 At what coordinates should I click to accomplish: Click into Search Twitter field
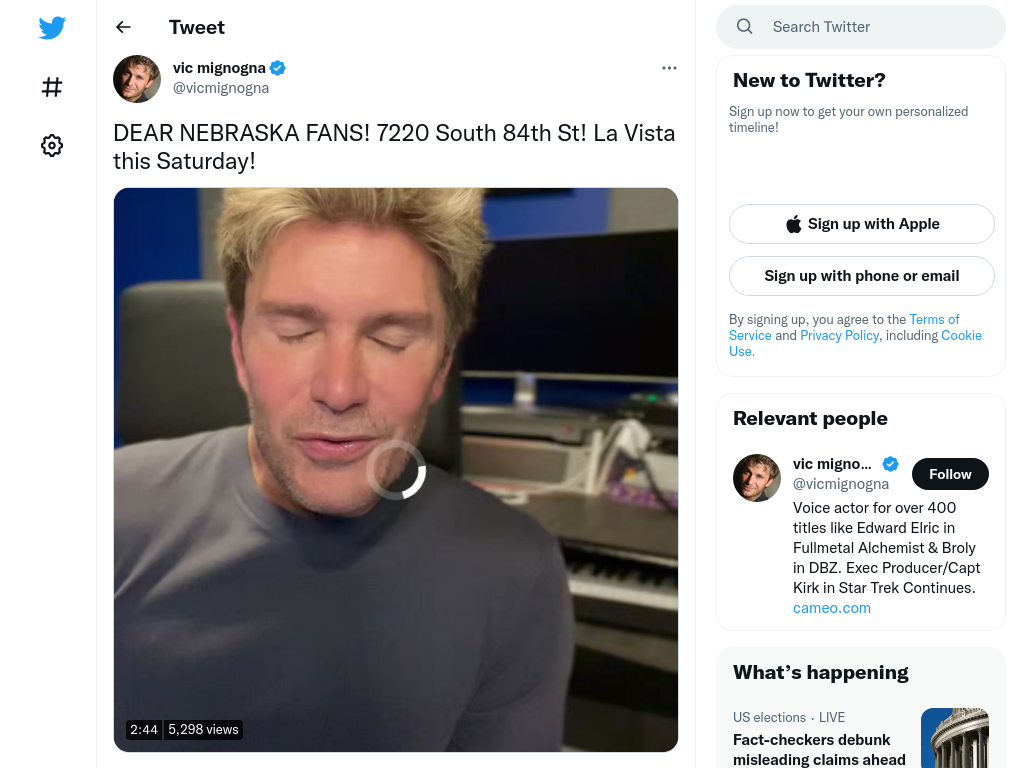(861, 27)
